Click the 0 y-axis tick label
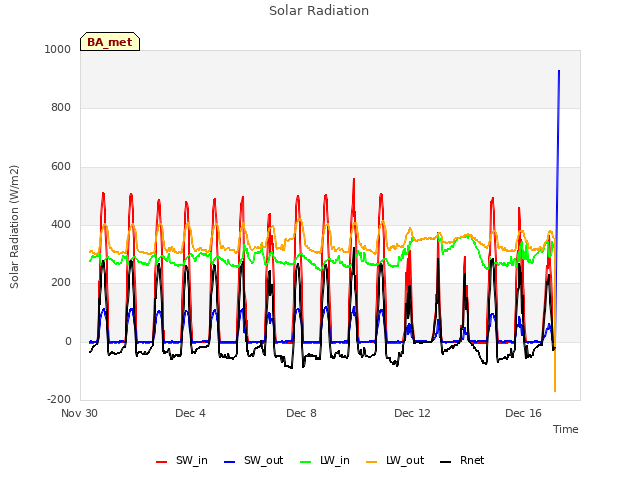The width and height of the screenshot is (640, 480). [68, 342]
